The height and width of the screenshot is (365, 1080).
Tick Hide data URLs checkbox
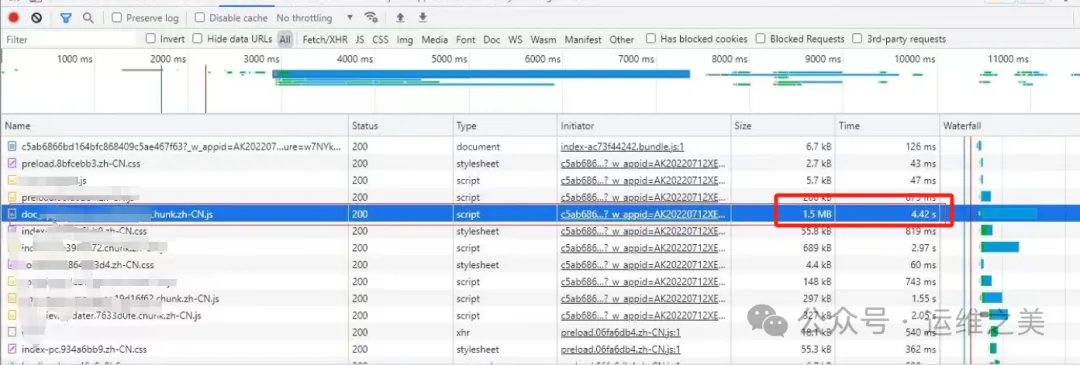[x=198, y=39]
